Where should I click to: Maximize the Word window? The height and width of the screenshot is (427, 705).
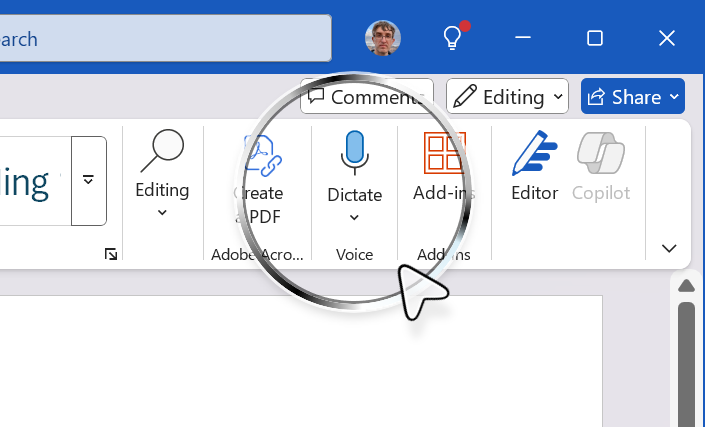pyautogui.click(x=594, y=38)
